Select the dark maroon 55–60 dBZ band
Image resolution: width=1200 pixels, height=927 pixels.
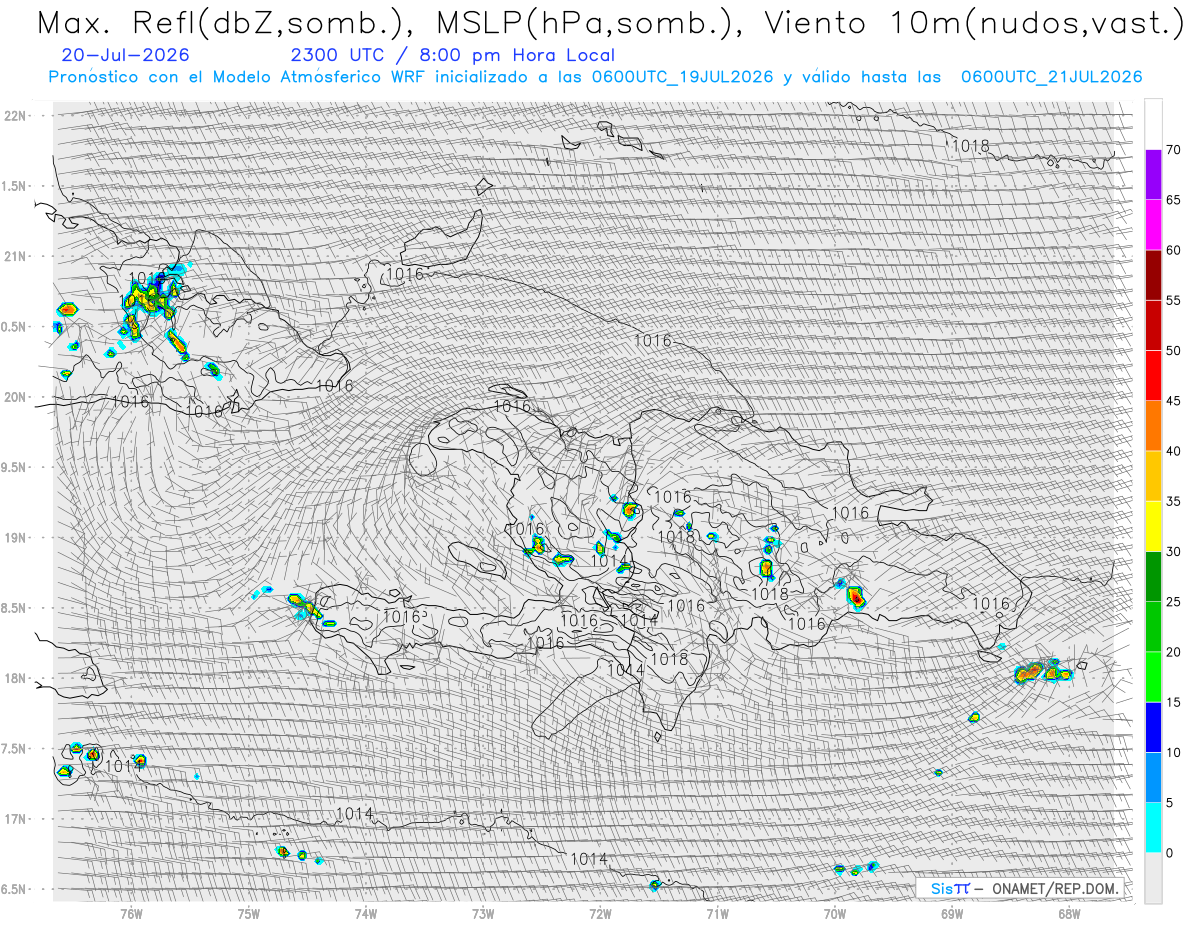tap(1153, 275)
